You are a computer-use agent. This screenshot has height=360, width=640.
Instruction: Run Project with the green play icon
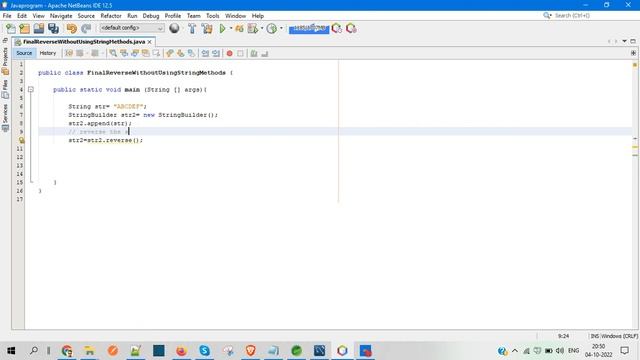222,28
